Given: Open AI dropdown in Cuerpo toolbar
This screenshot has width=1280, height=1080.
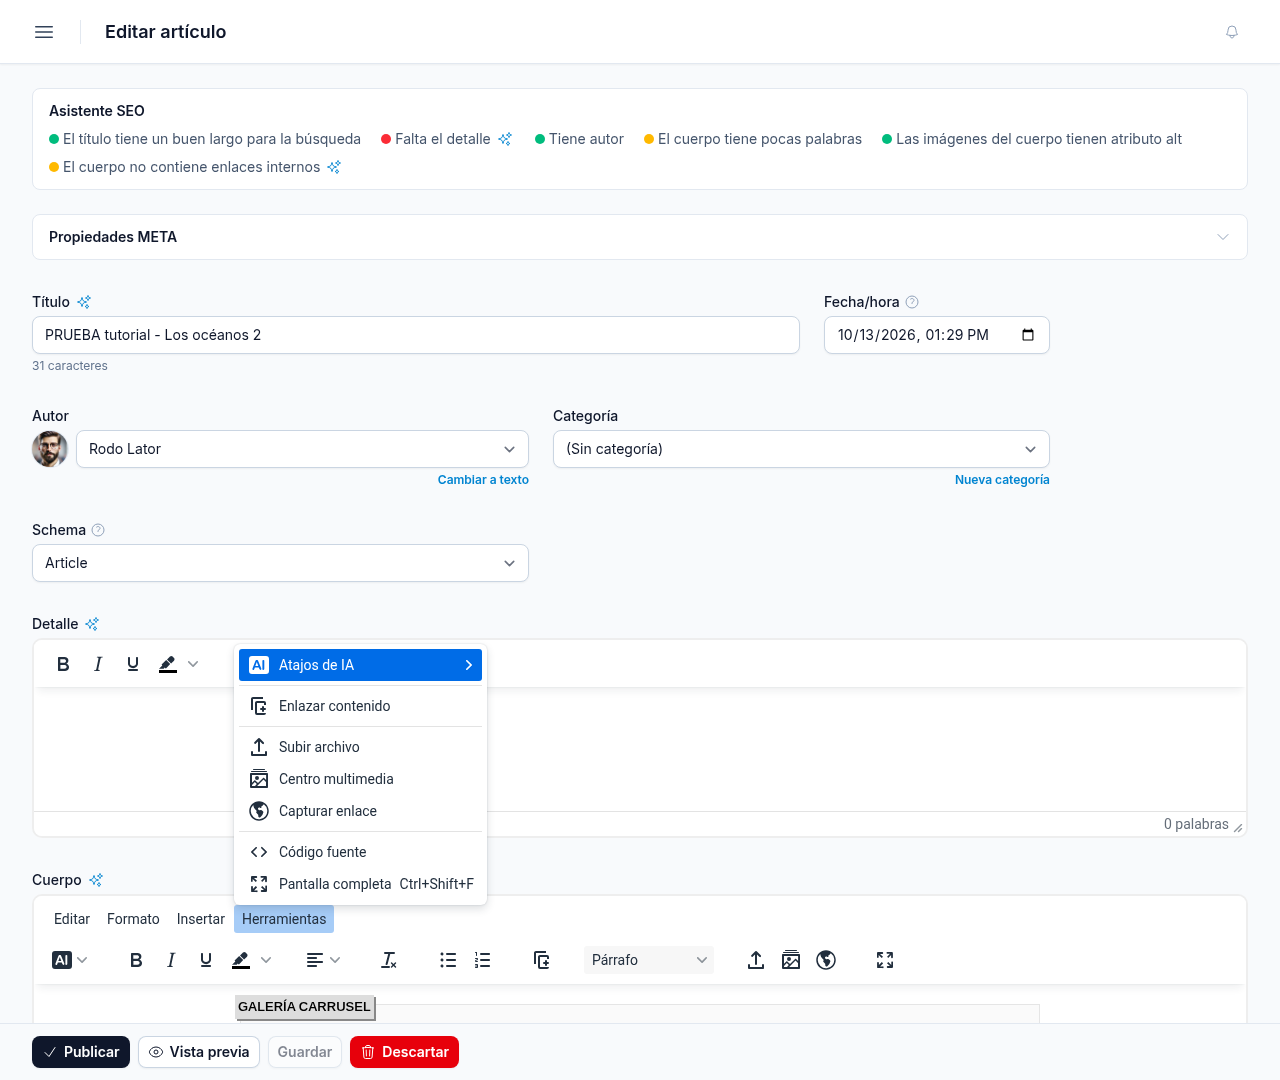Looking at the screenshot, I should point(70,960).
